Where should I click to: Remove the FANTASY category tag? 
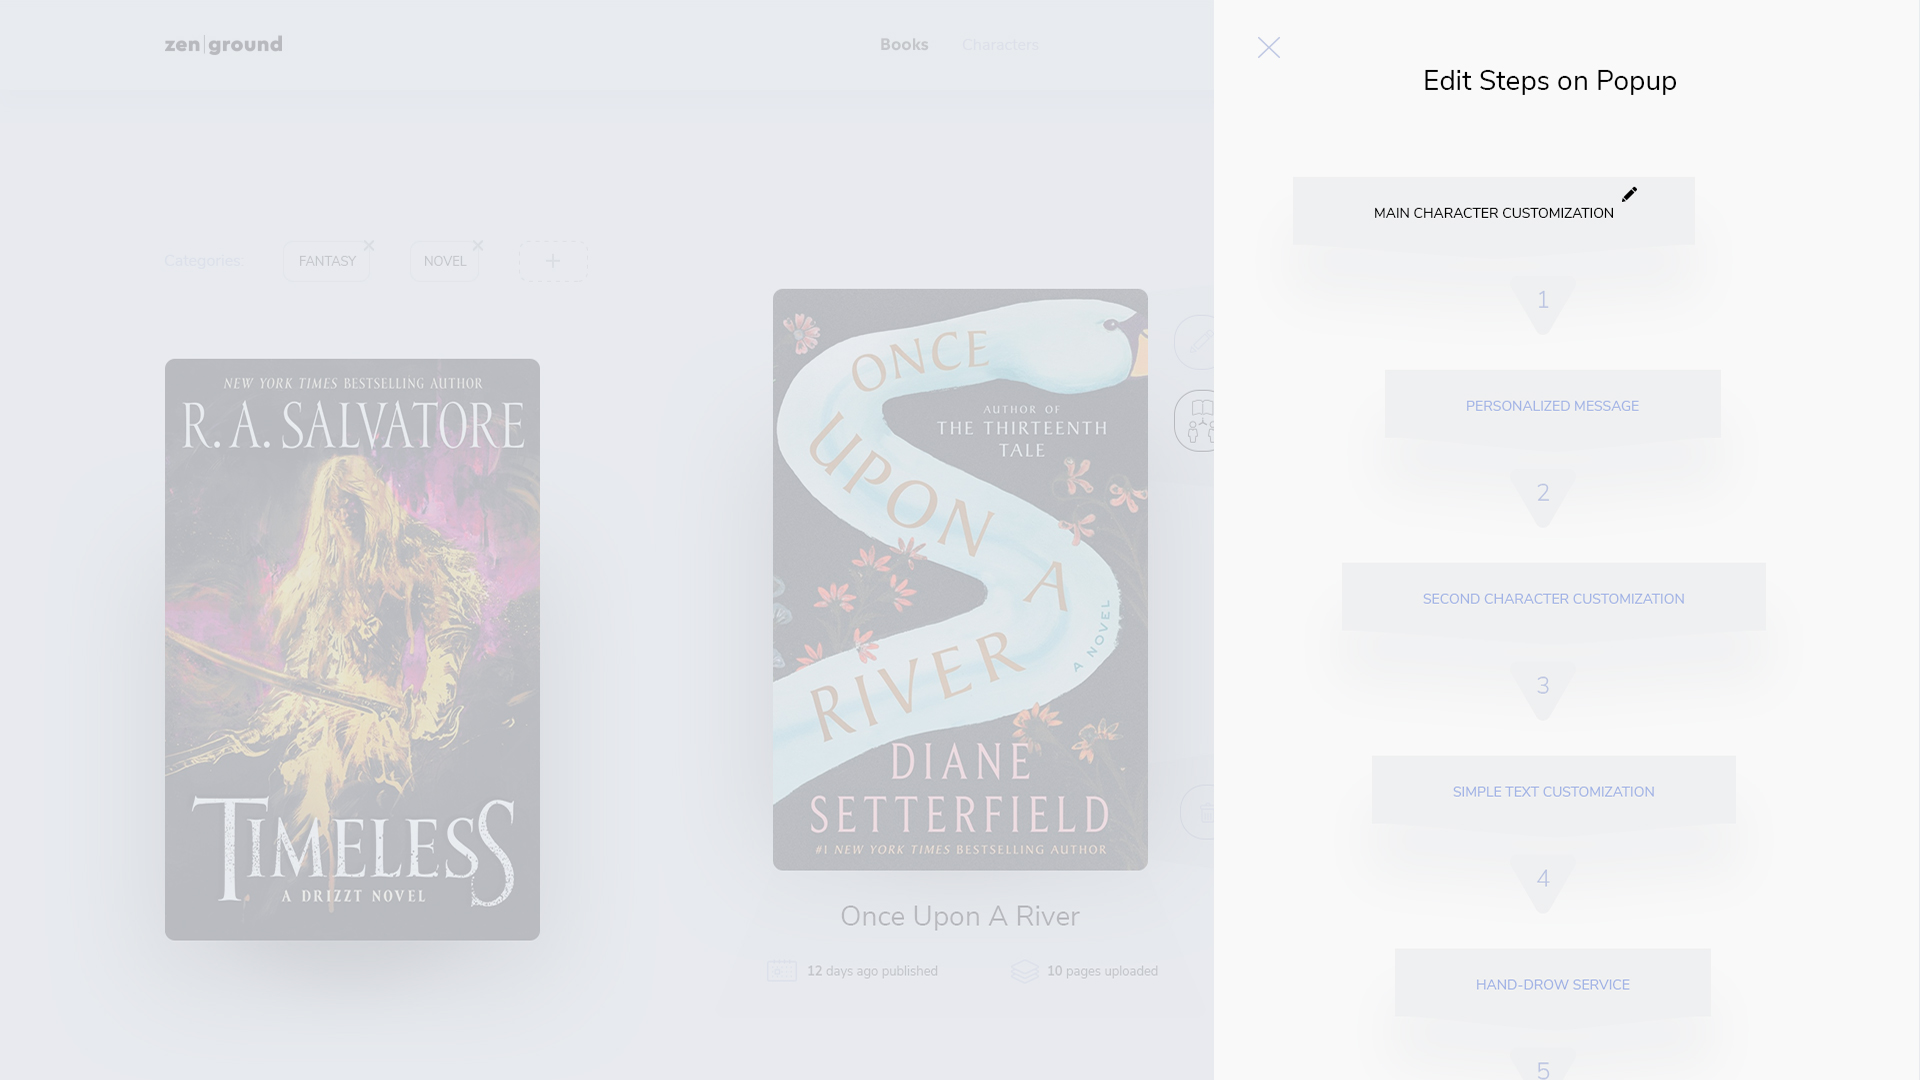click(369, 245)
